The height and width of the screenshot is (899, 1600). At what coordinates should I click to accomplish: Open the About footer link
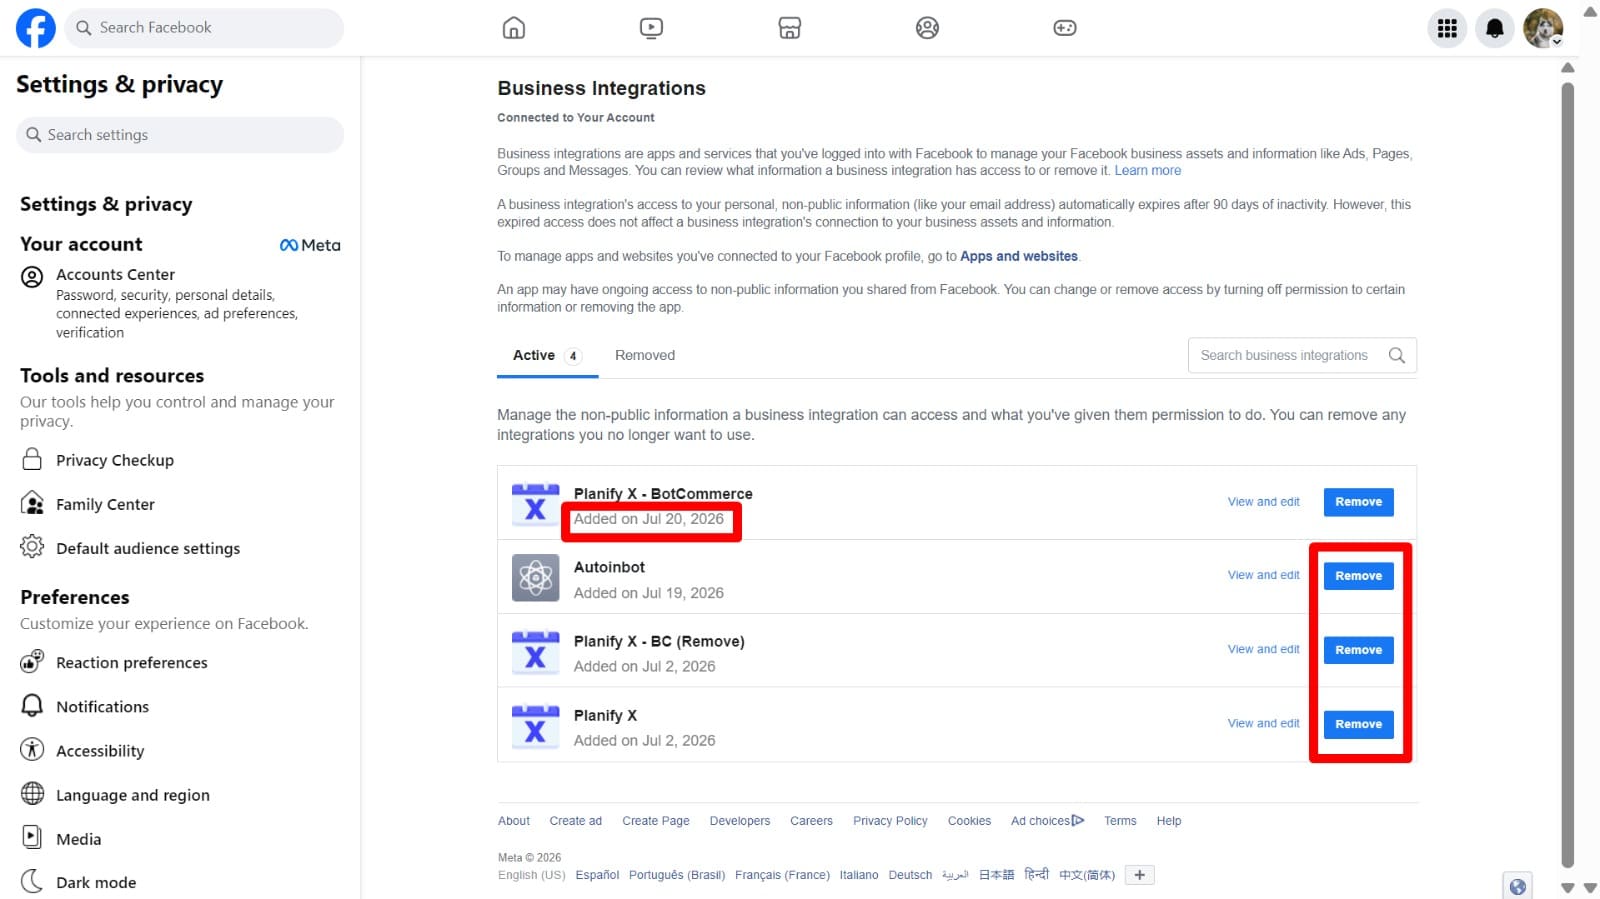[x=514, y=821]
